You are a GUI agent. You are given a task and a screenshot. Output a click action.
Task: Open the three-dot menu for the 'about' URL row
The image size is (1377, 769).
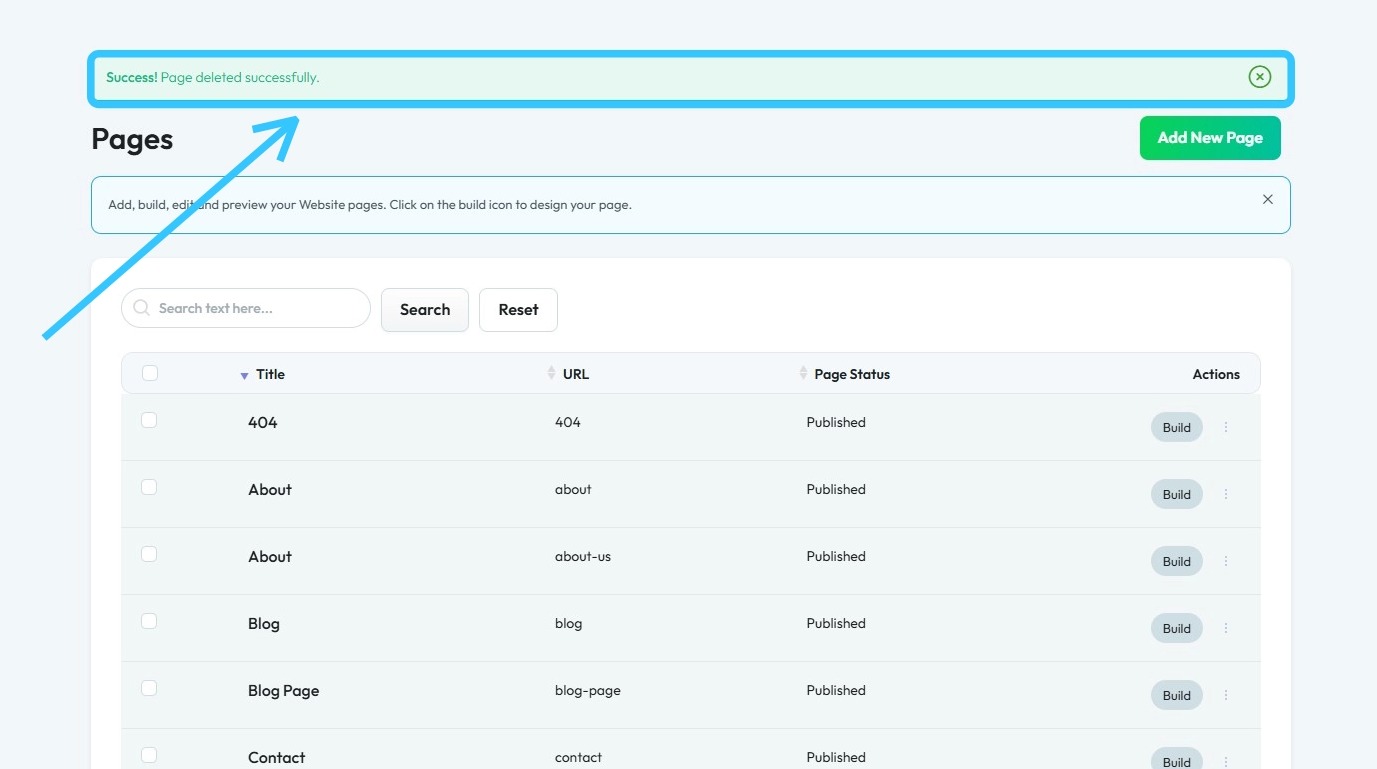click(x=1226, y=494)
